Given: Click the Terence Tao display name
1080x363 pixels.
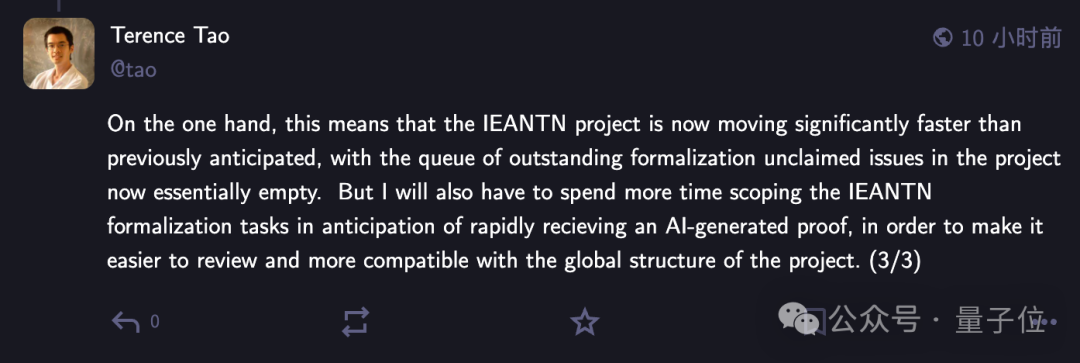Looking at the screenshot, I should [170, 35].
